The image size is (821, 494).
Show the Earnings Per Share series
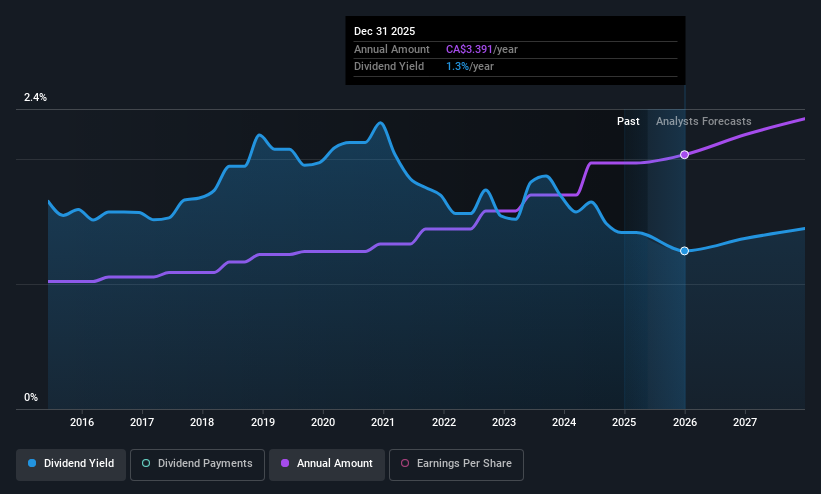click(456, 464)
